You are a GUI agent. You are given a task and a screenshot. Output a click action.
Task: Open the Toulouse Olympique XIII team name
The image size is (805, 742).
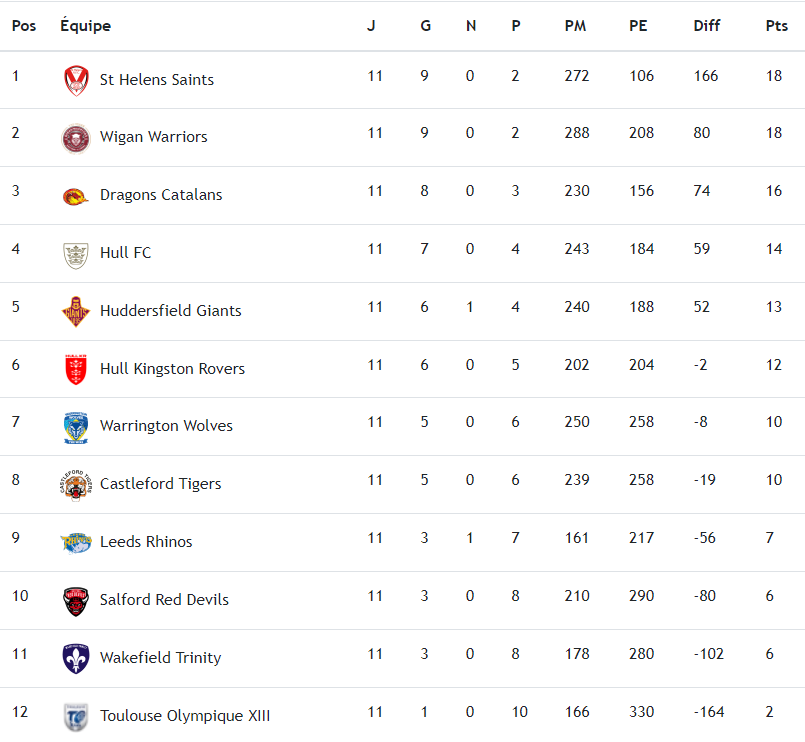pyautogui.click(x=185, y=716)
